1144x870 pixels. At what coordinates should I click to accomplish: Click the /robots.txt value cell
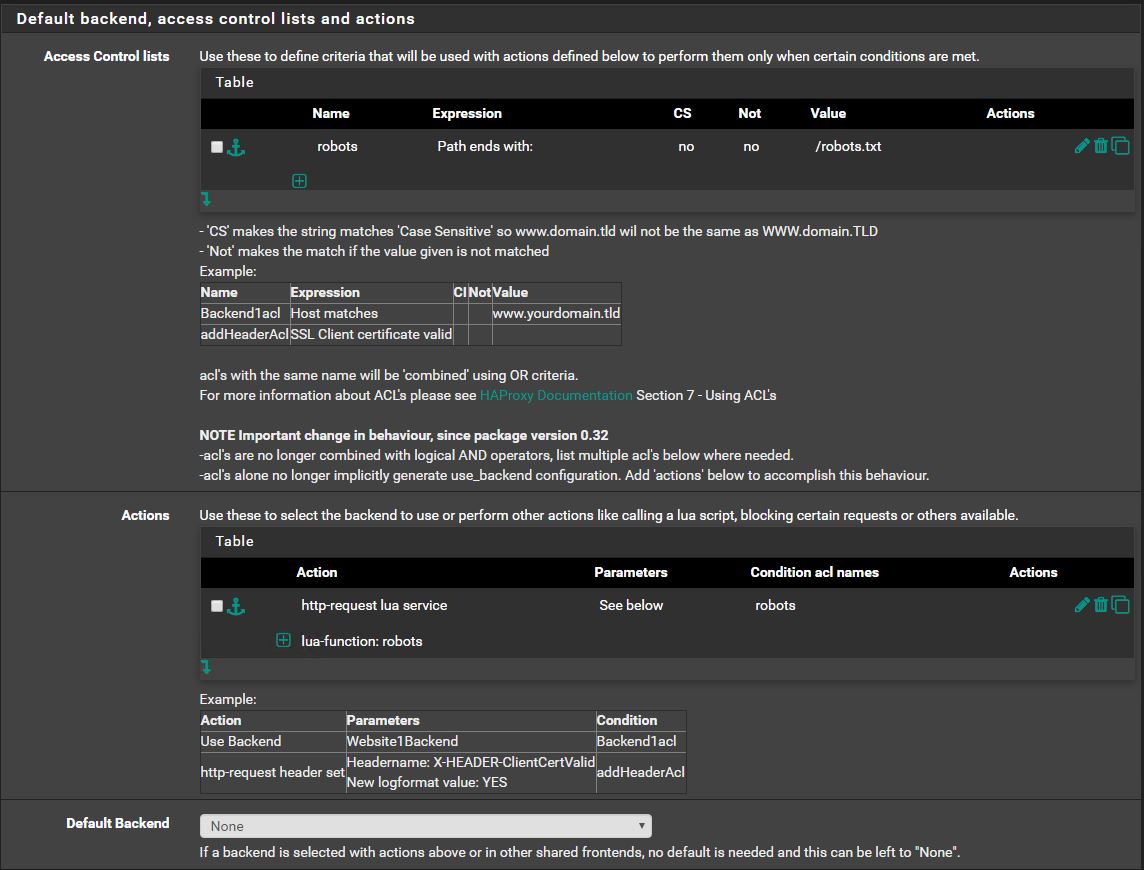pyautogui.click(x=848, y=146)
